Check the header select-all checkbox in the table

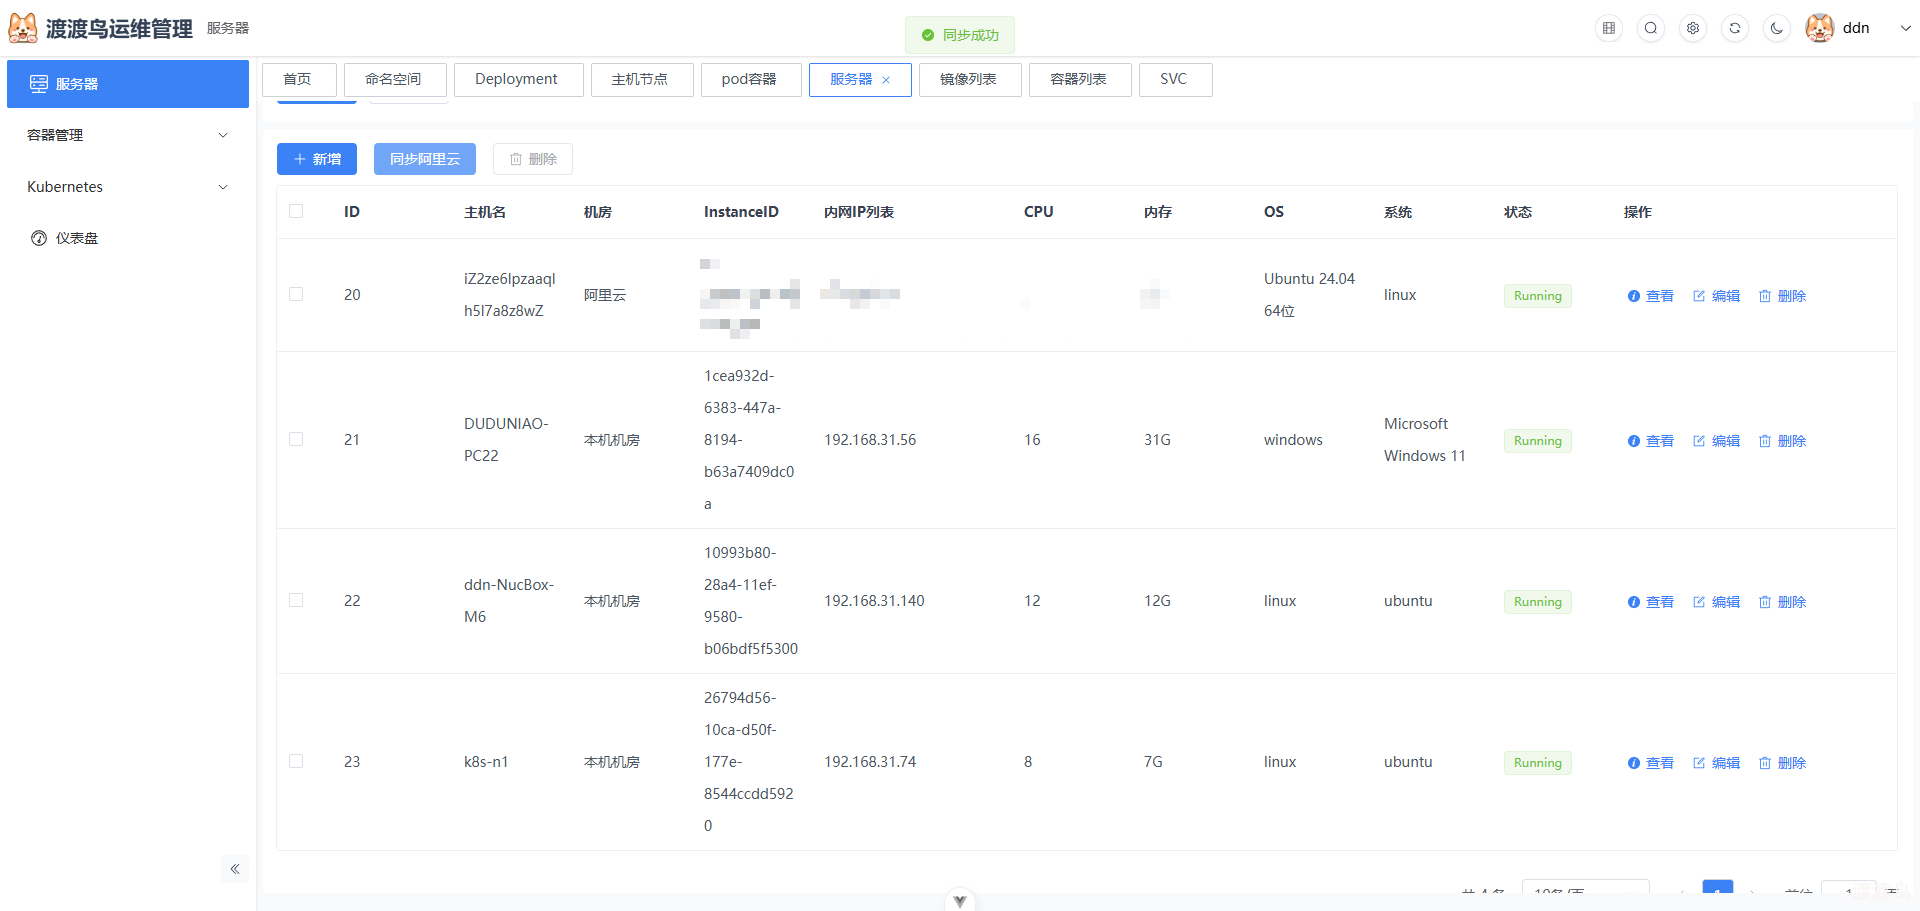point(295,211)
